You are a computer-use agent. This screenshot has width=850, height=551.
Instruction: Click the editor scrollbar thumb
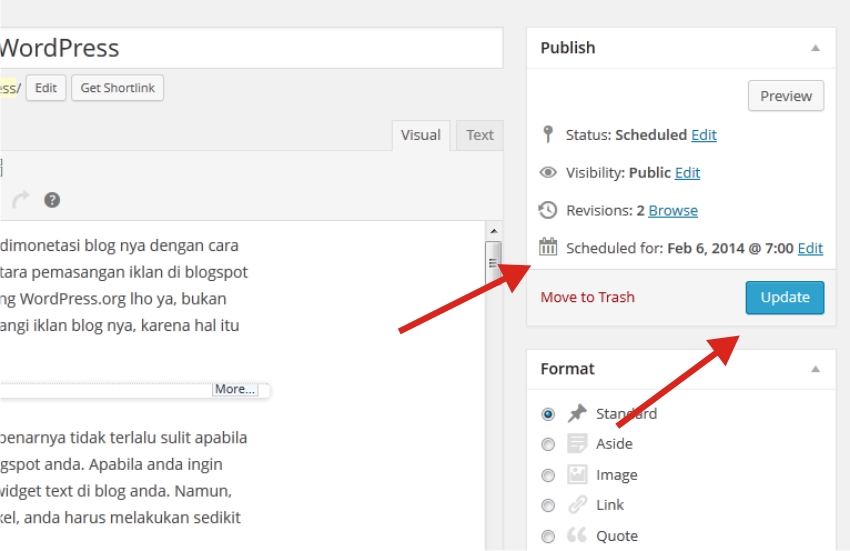[493, 262]
